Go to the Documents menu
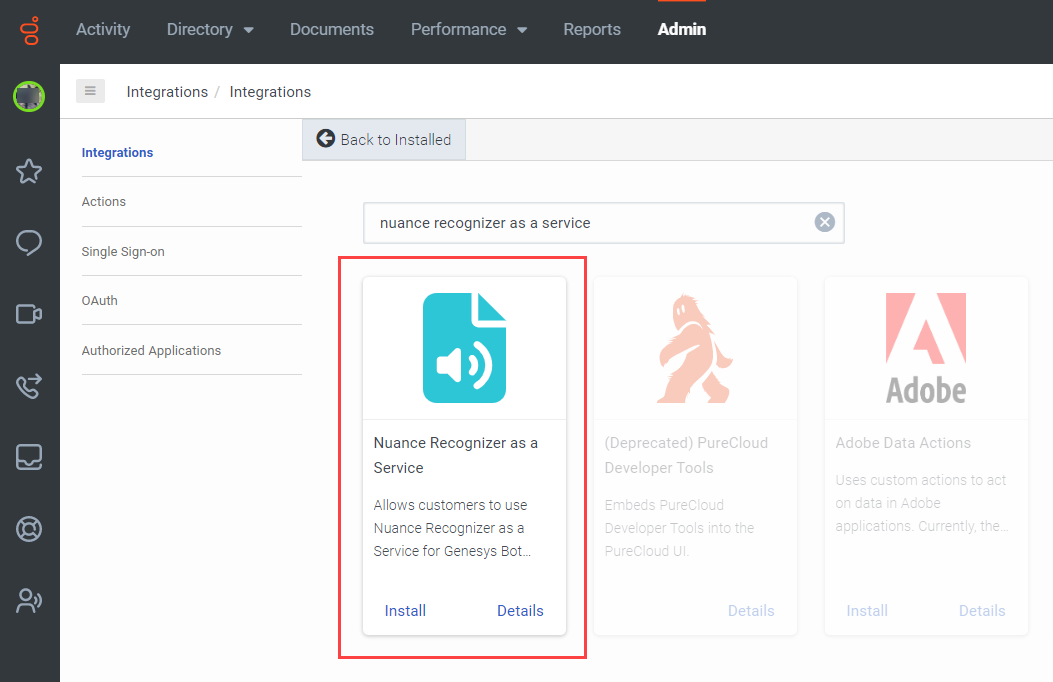 332,30
